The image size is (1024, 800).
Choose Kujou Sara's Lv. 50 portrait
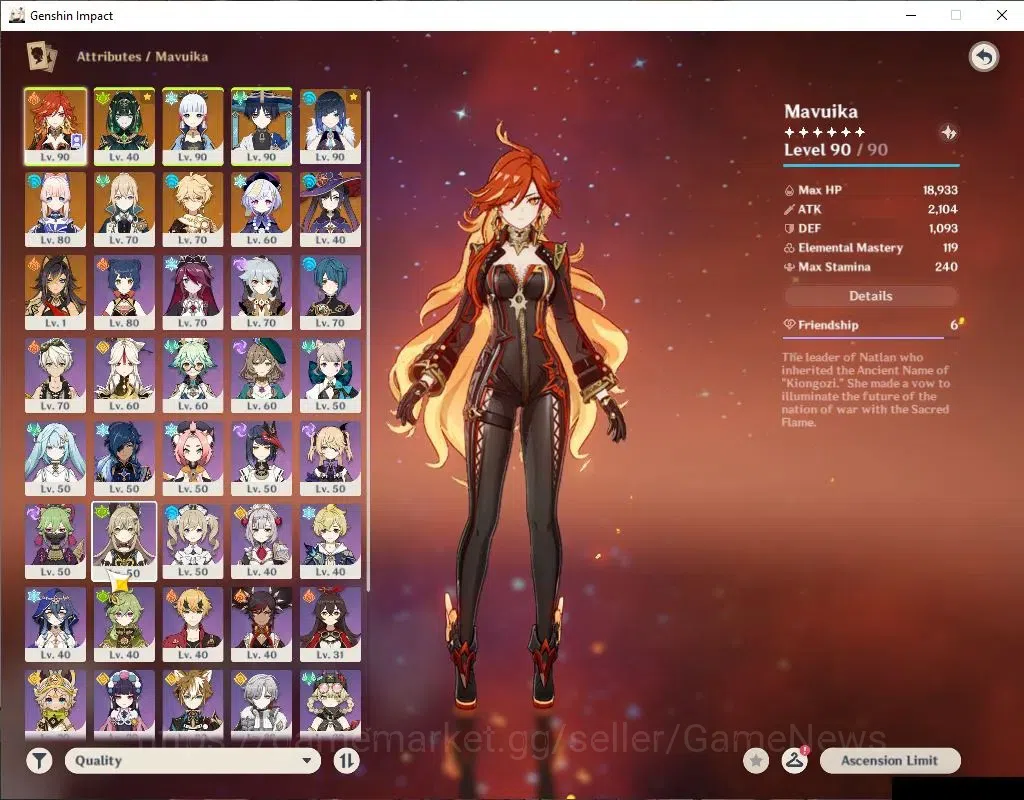(261, 458)
